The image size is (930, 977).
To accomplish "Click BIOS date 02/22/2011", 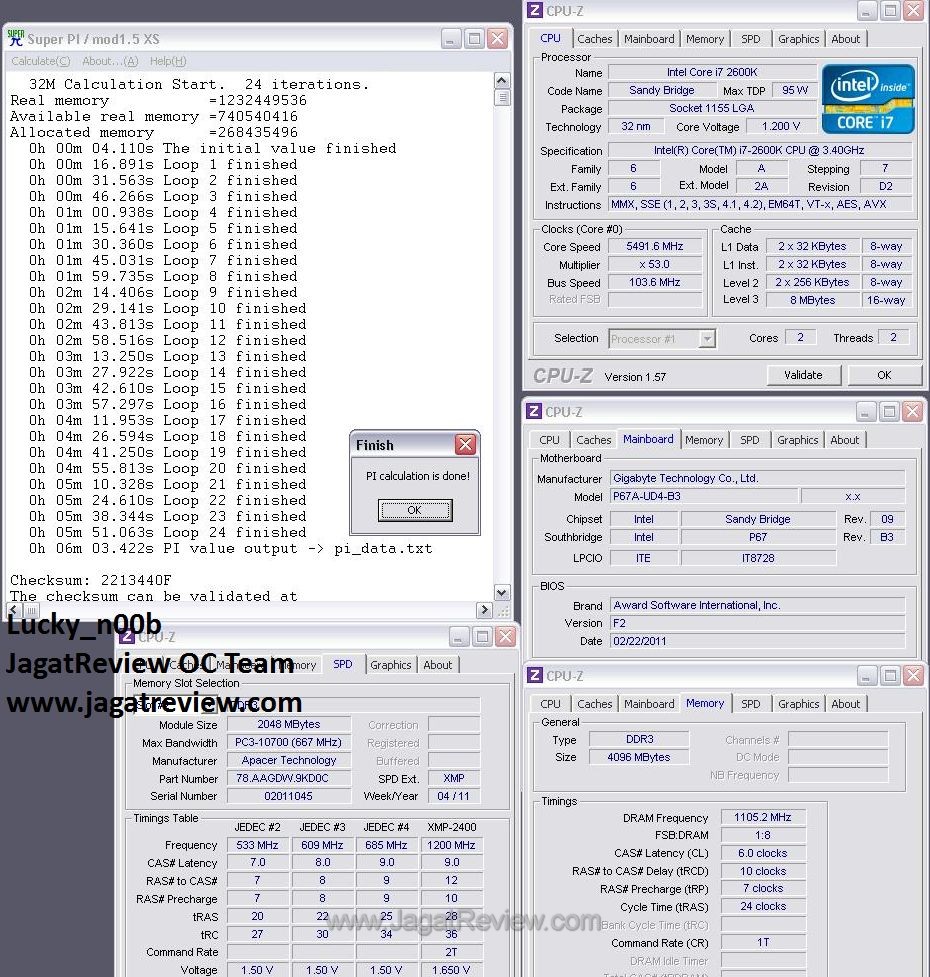I will [x=757, y=641].
